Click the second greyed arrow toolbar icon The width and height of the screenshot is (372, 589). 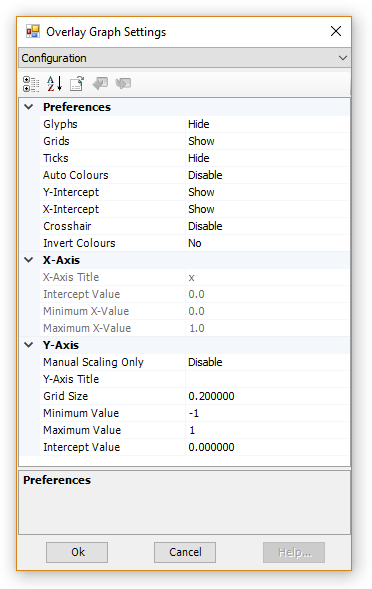[x=123, y=83]
